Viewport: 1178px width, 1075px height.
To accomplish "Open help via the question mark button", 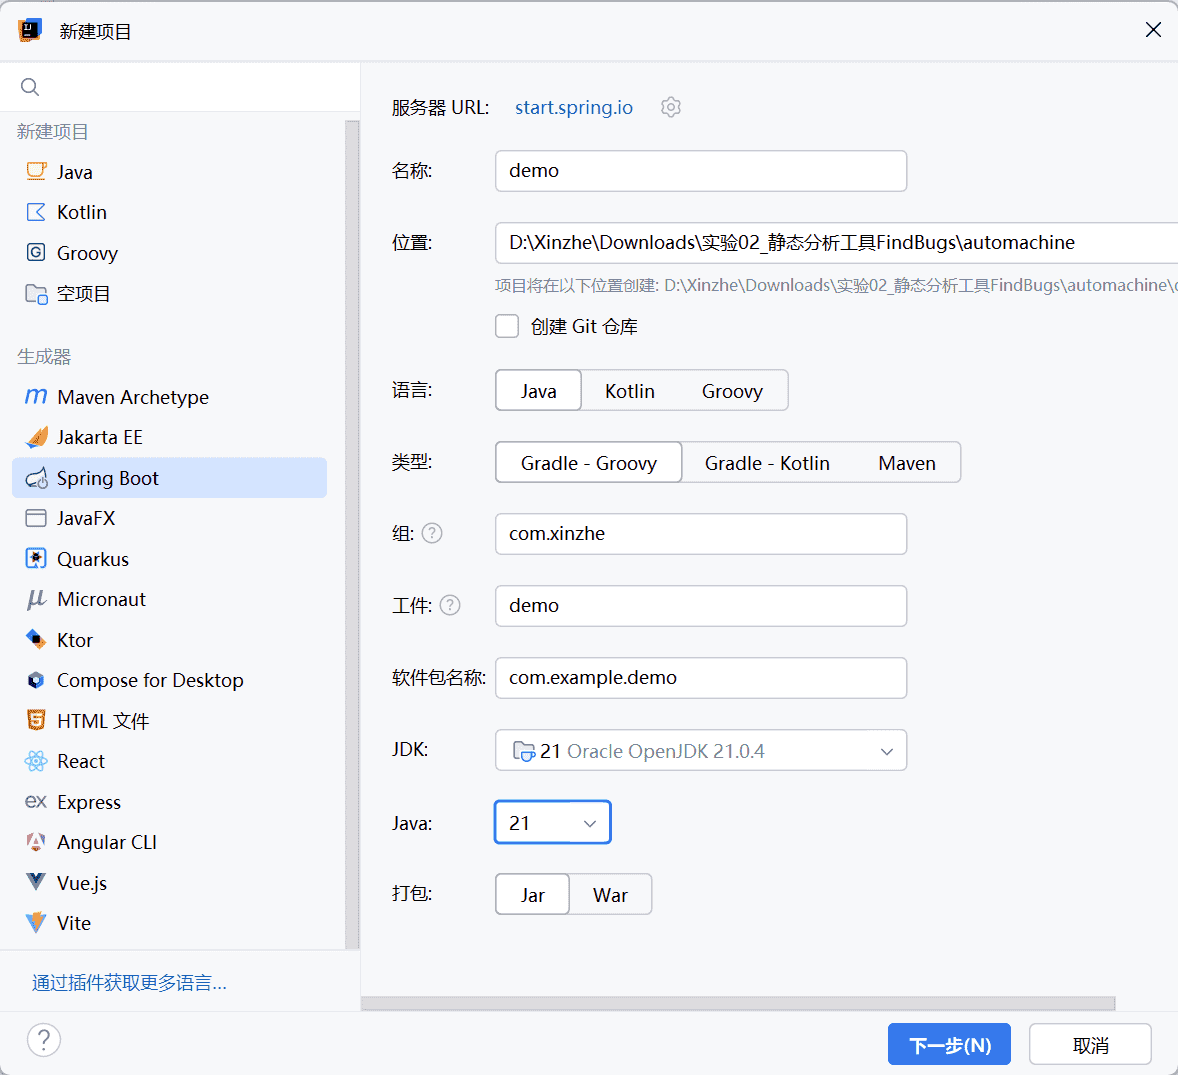I will coord(44,1040).
